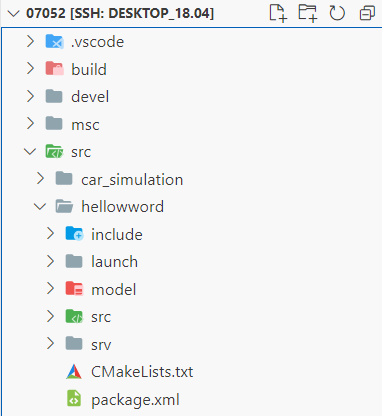Select the srv folder name
Image resolution: width=382 pixels, height=416 pixels.
101,345
